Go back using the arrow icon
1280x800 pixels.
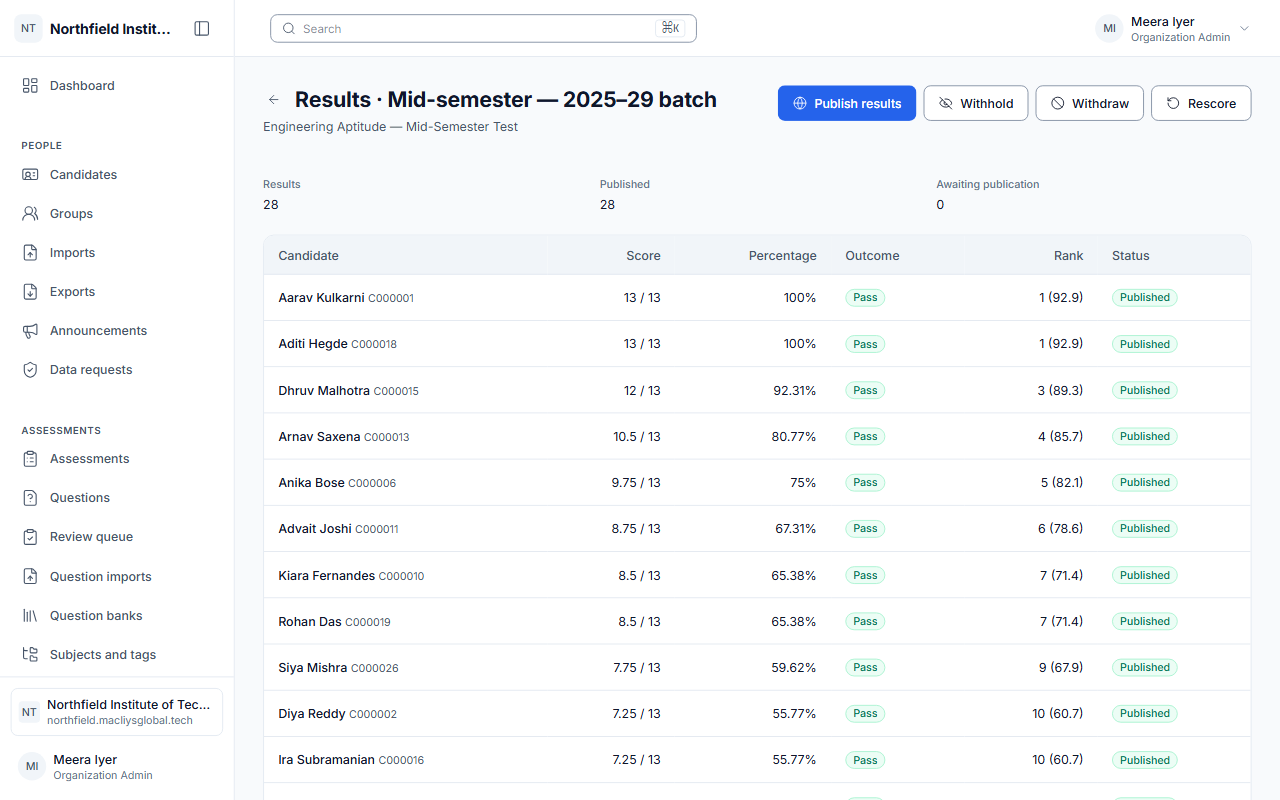pyautogui.click(x=273, y=100)
